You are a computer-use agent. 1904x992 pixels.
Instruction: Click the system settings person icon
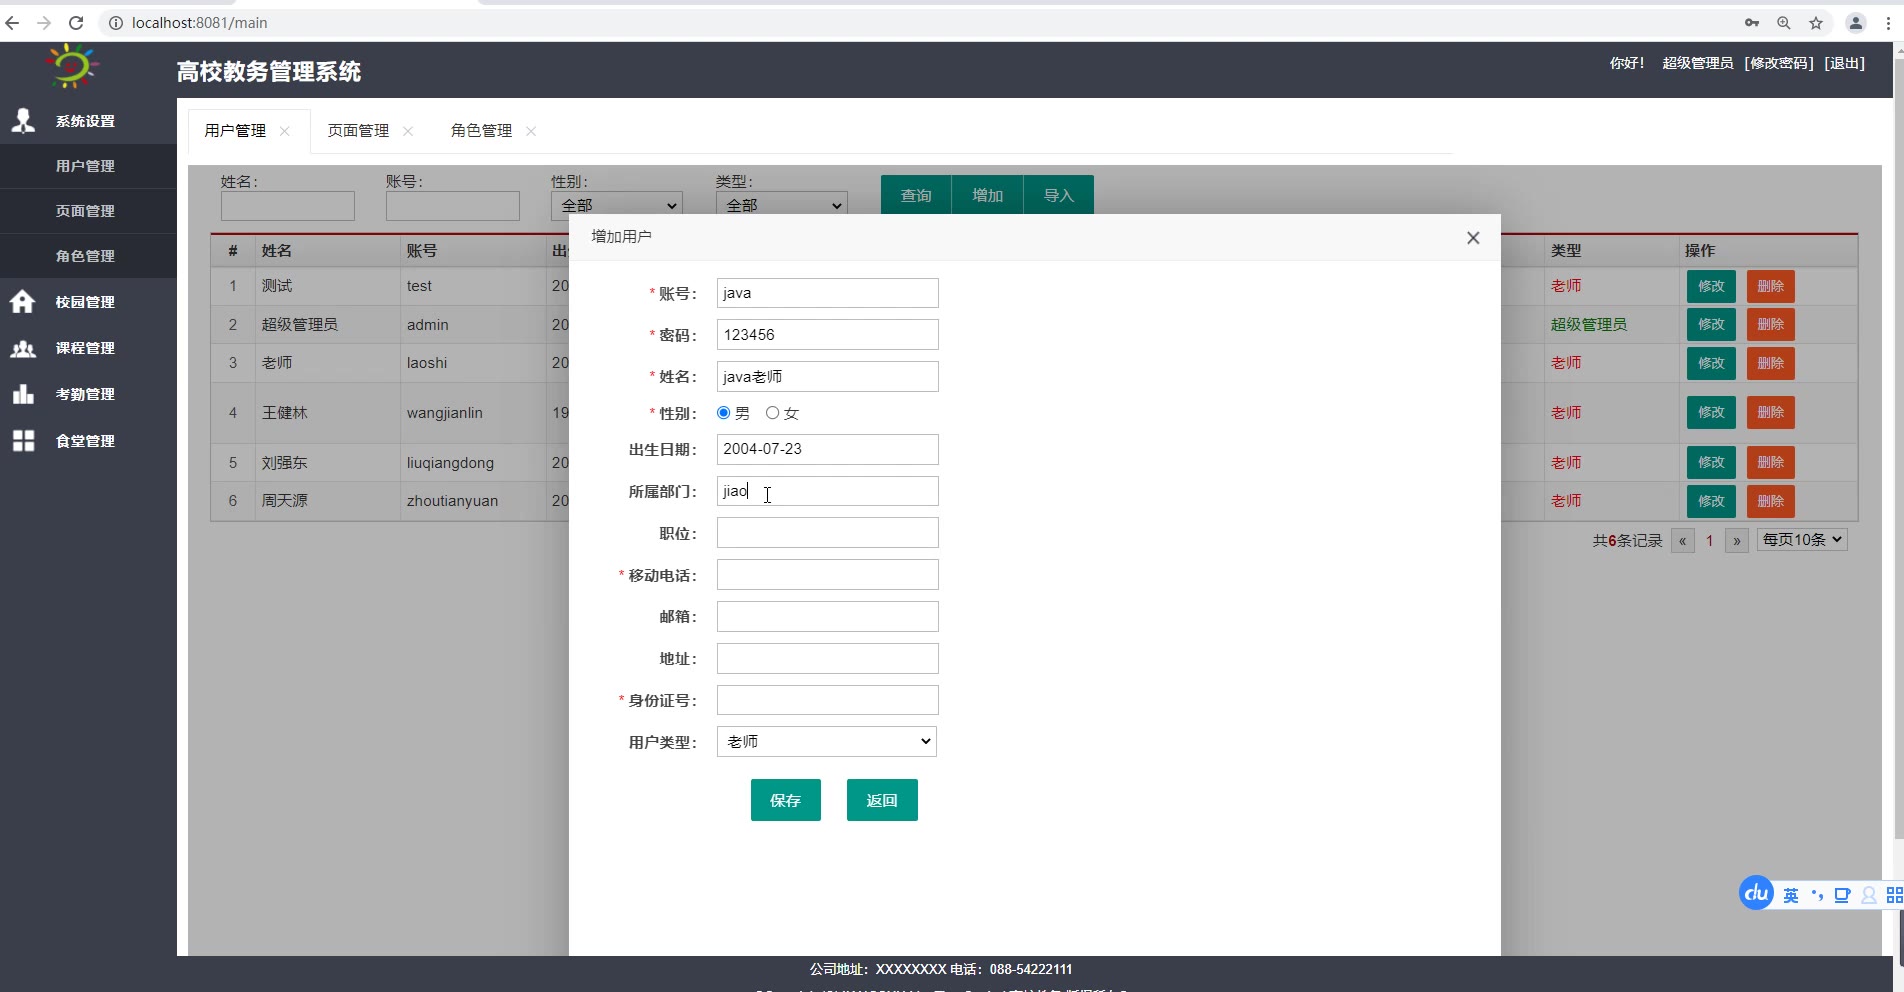tap(23, 121)
